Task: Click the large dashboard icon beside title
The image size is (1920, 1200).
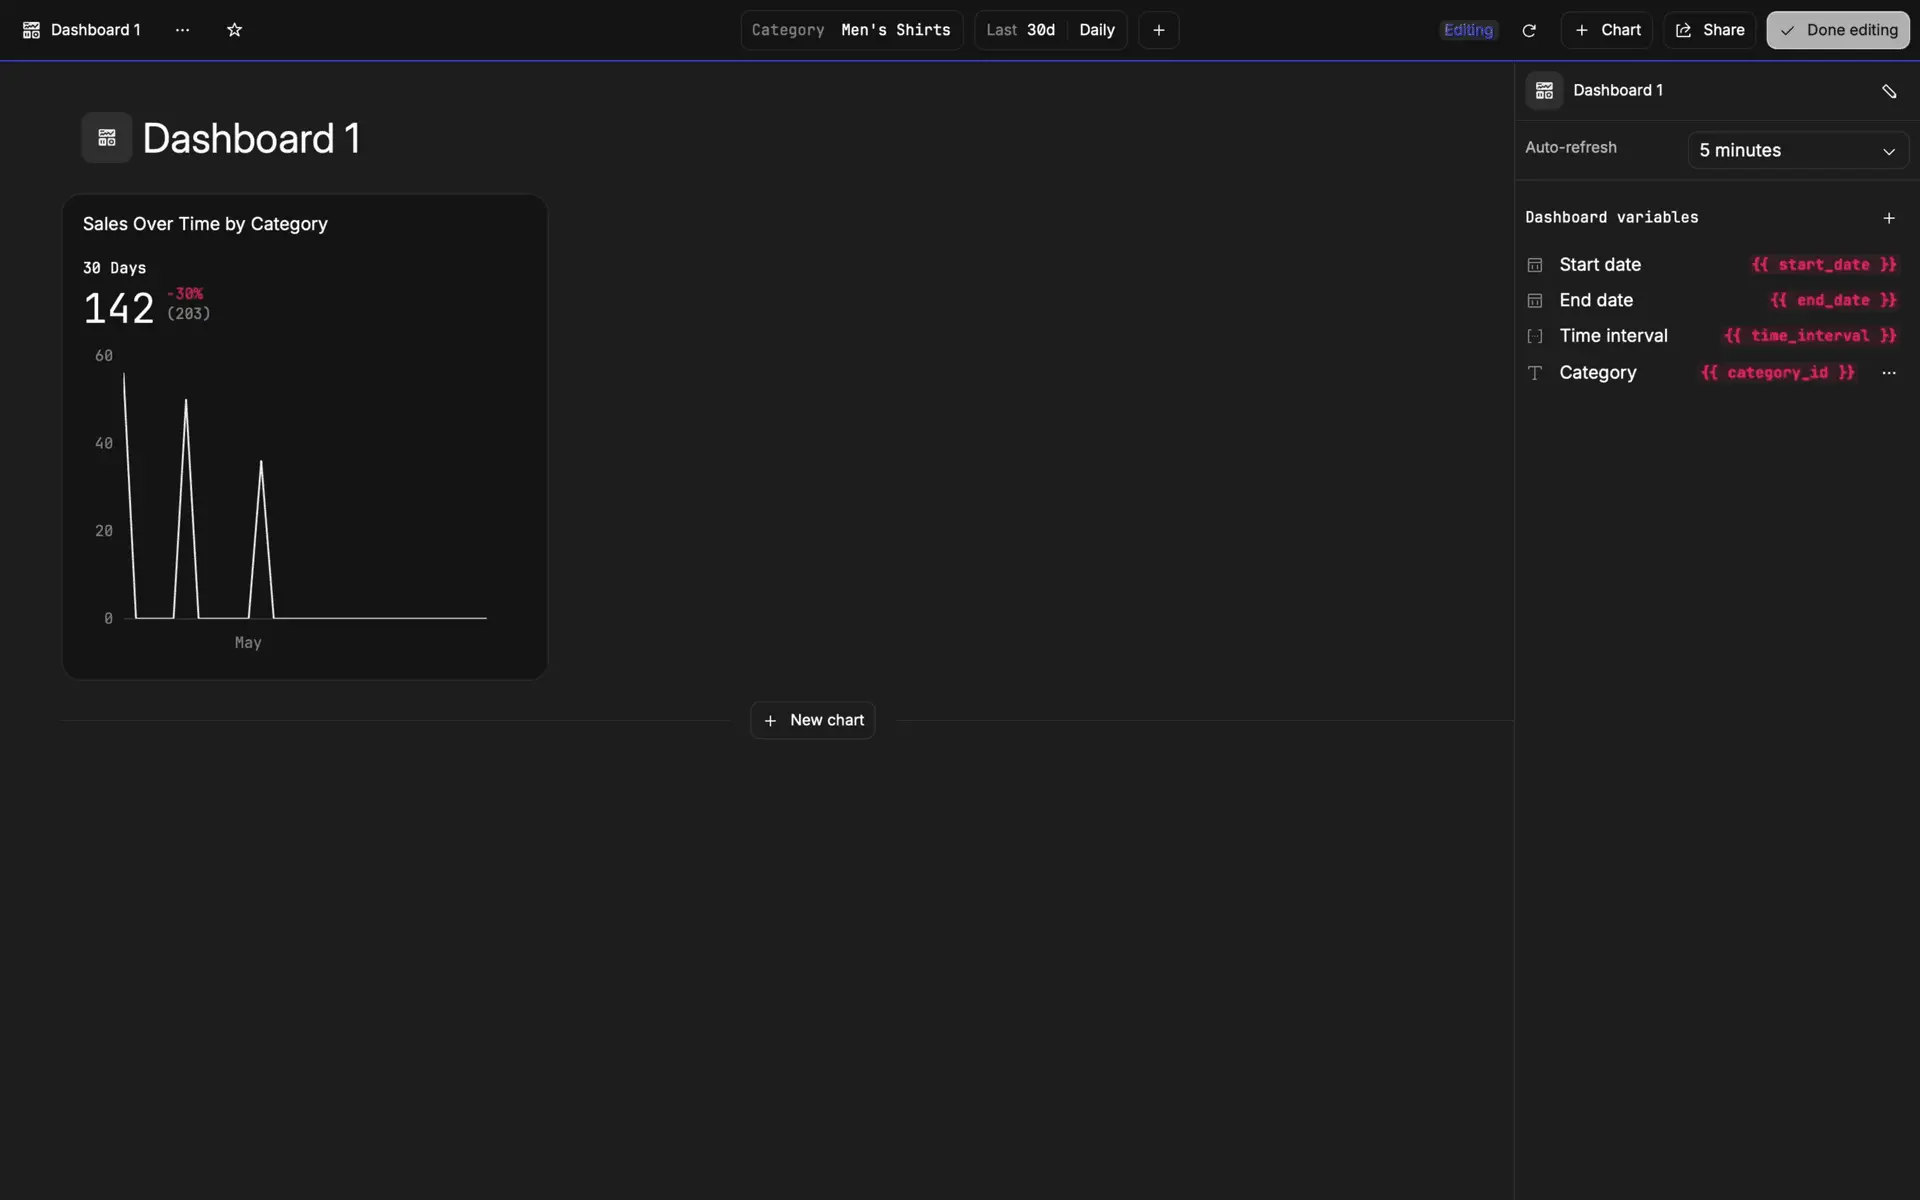Action: [x=106, y=138]
